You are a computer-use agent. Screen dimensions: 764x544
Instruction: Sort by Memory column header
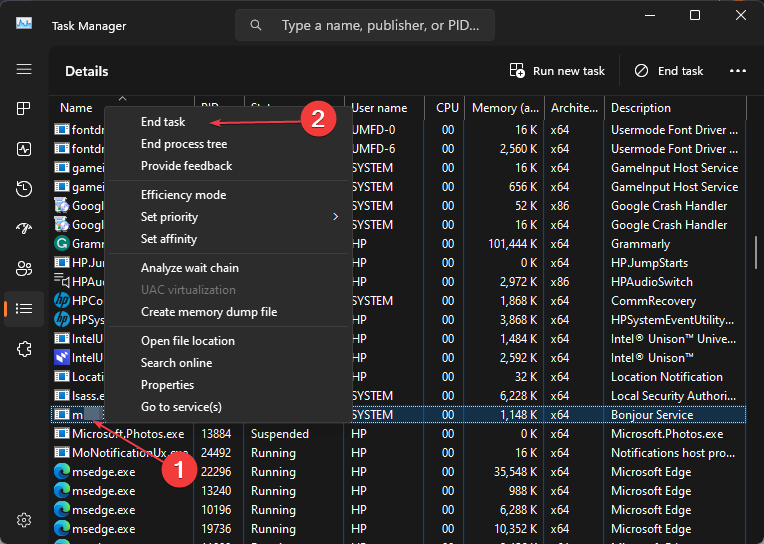[505, 108]
